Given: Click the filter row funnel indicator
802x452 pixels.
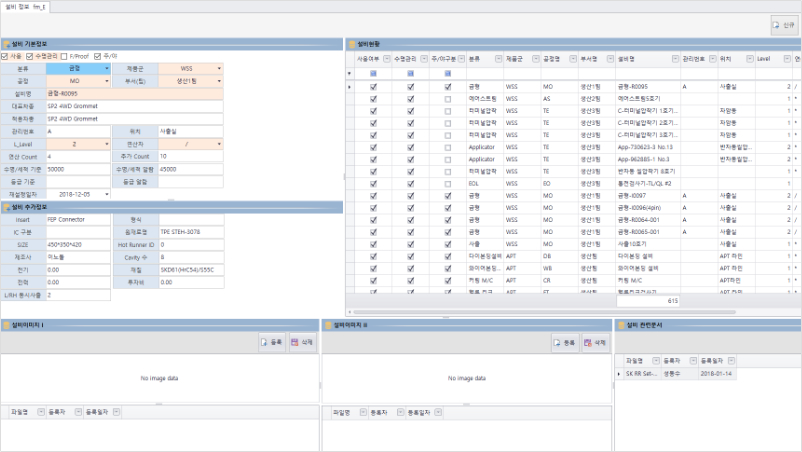Looking at the screenshot, I should tap(350, 74).
